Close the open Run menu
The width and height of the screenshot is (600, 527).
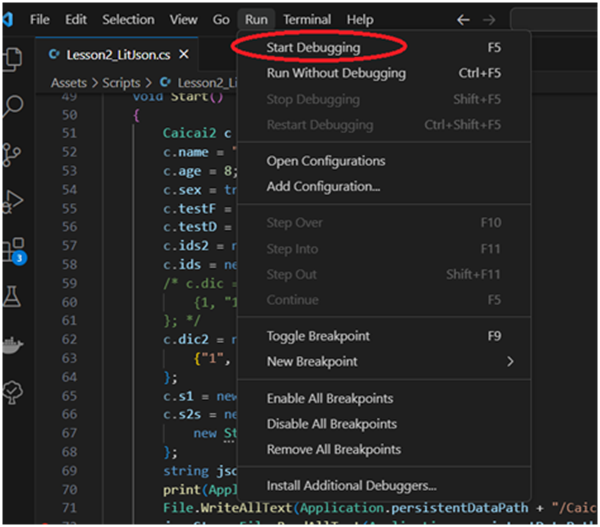click(x=256, y=20)
